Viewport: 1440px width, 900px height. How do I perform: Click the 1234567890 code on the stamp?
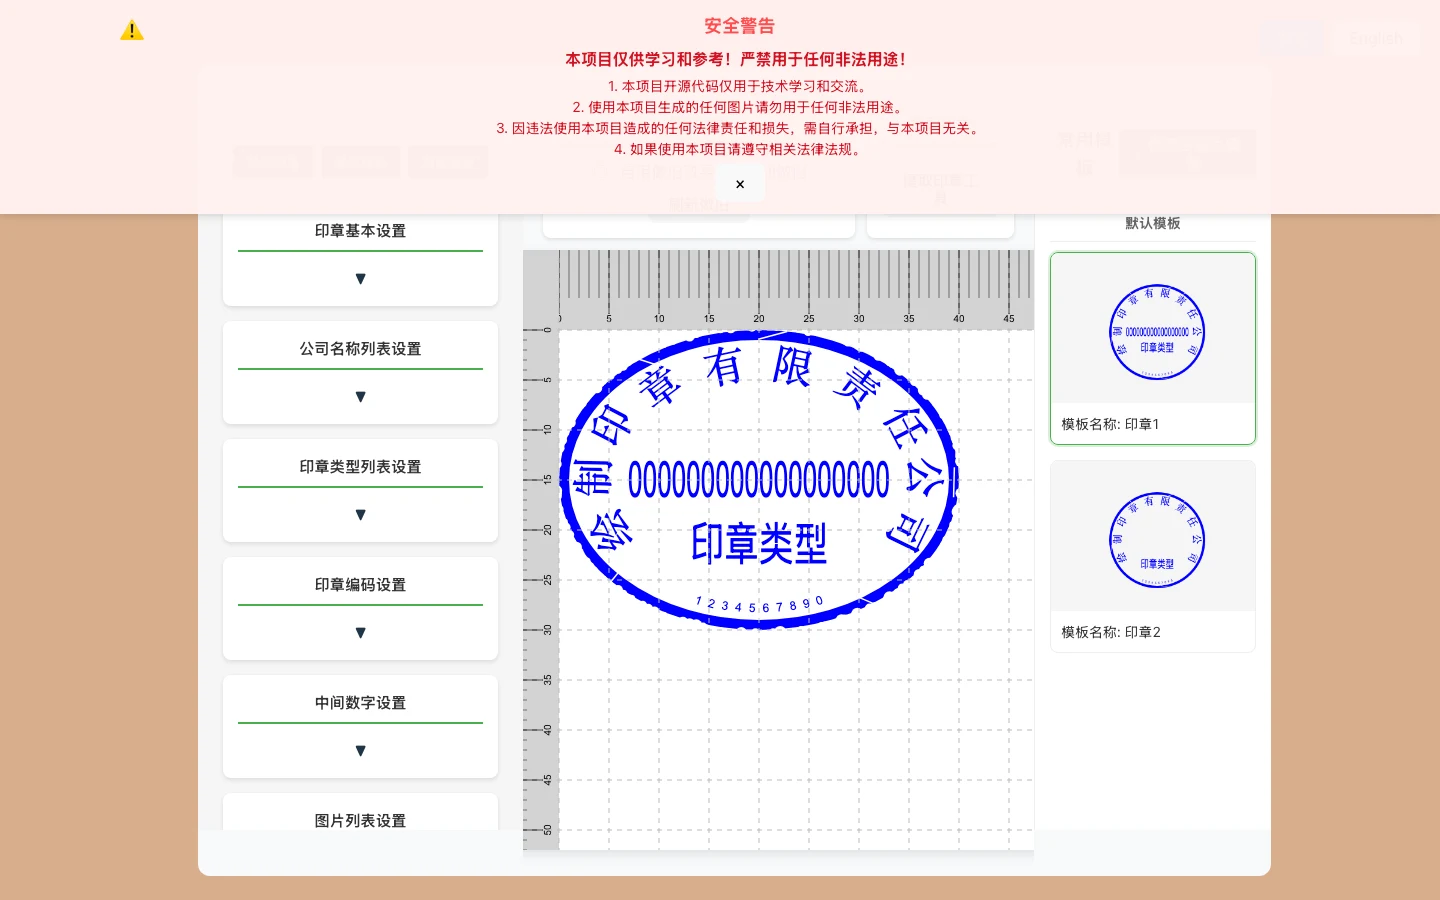[x=759, y=604]
